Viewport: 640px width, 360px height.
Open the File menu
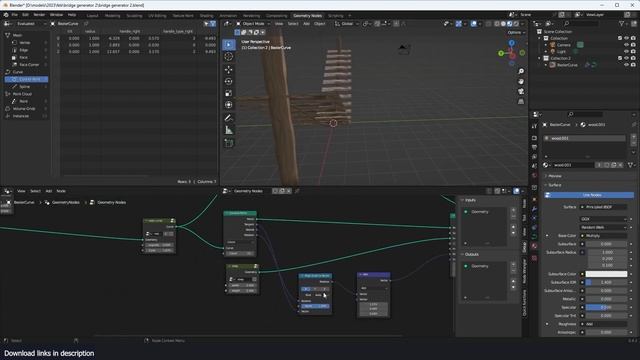click(15, 15)
